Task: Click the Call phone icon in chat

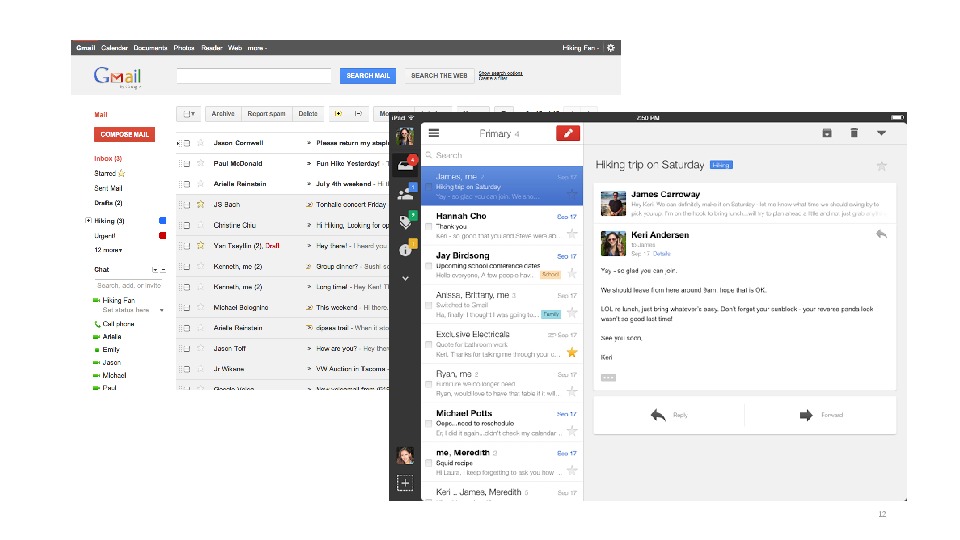Action: tap(97, 324)
